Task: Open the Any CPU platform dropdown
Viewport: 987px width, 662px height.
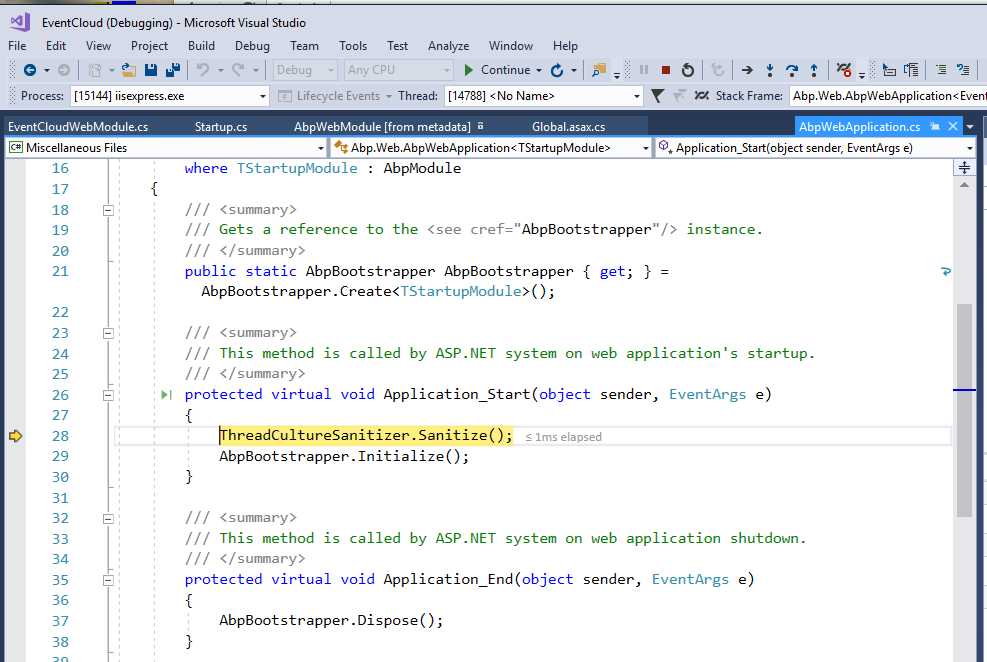Action: point(398,70)
